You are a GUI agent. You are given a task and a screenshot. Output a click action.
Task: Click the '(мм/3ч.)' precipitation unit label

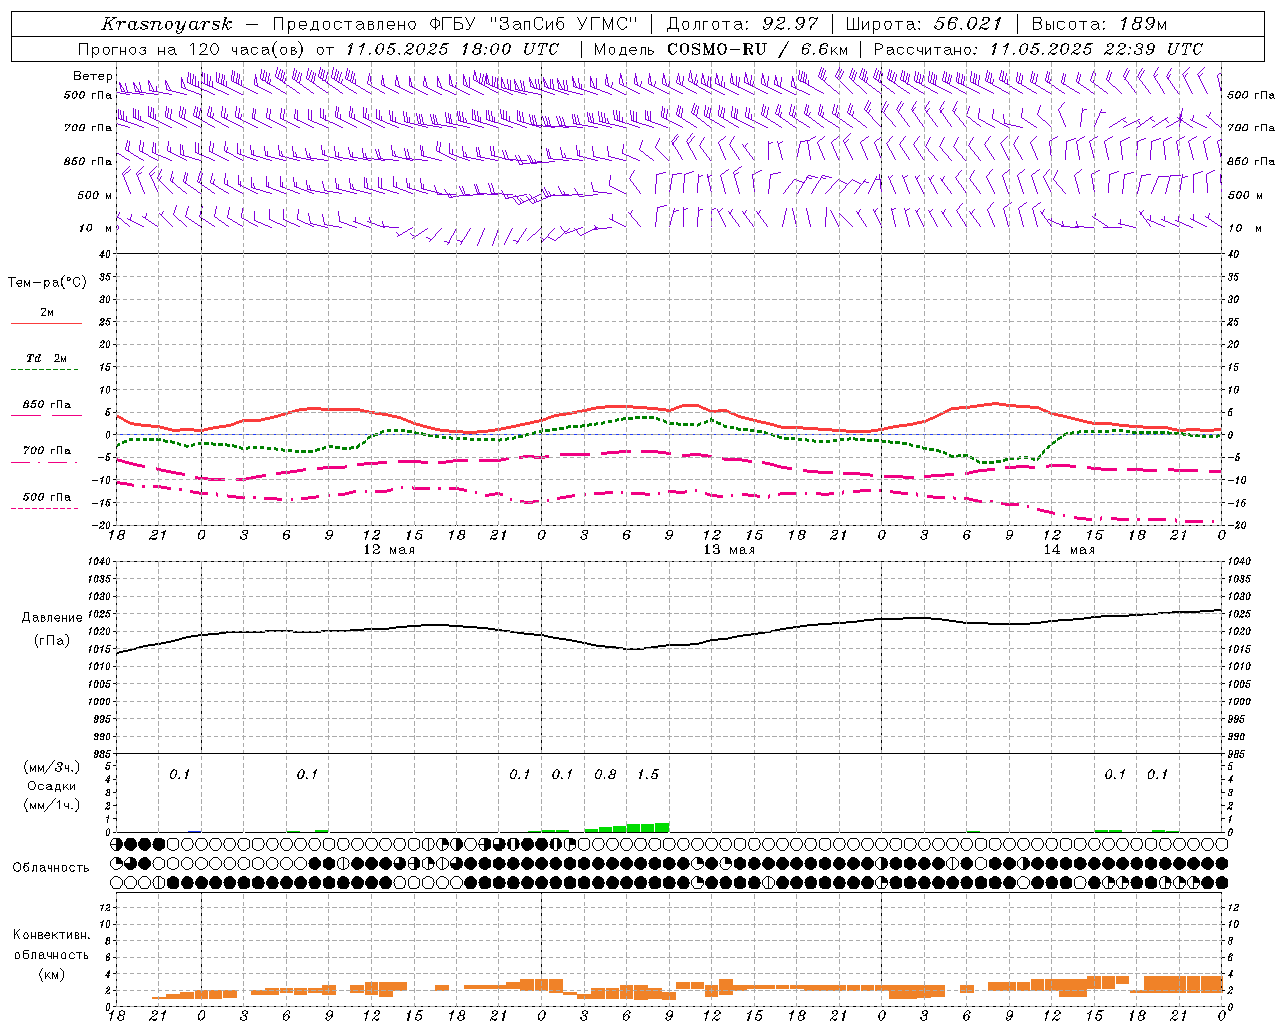52,767
